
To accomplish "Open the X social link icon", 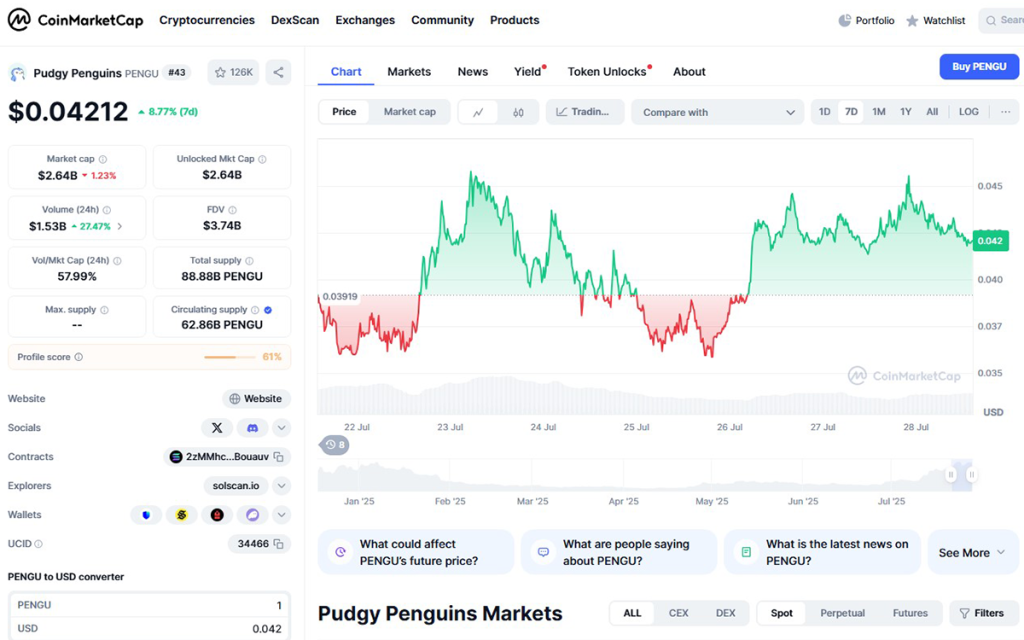I will coord(217,428).
